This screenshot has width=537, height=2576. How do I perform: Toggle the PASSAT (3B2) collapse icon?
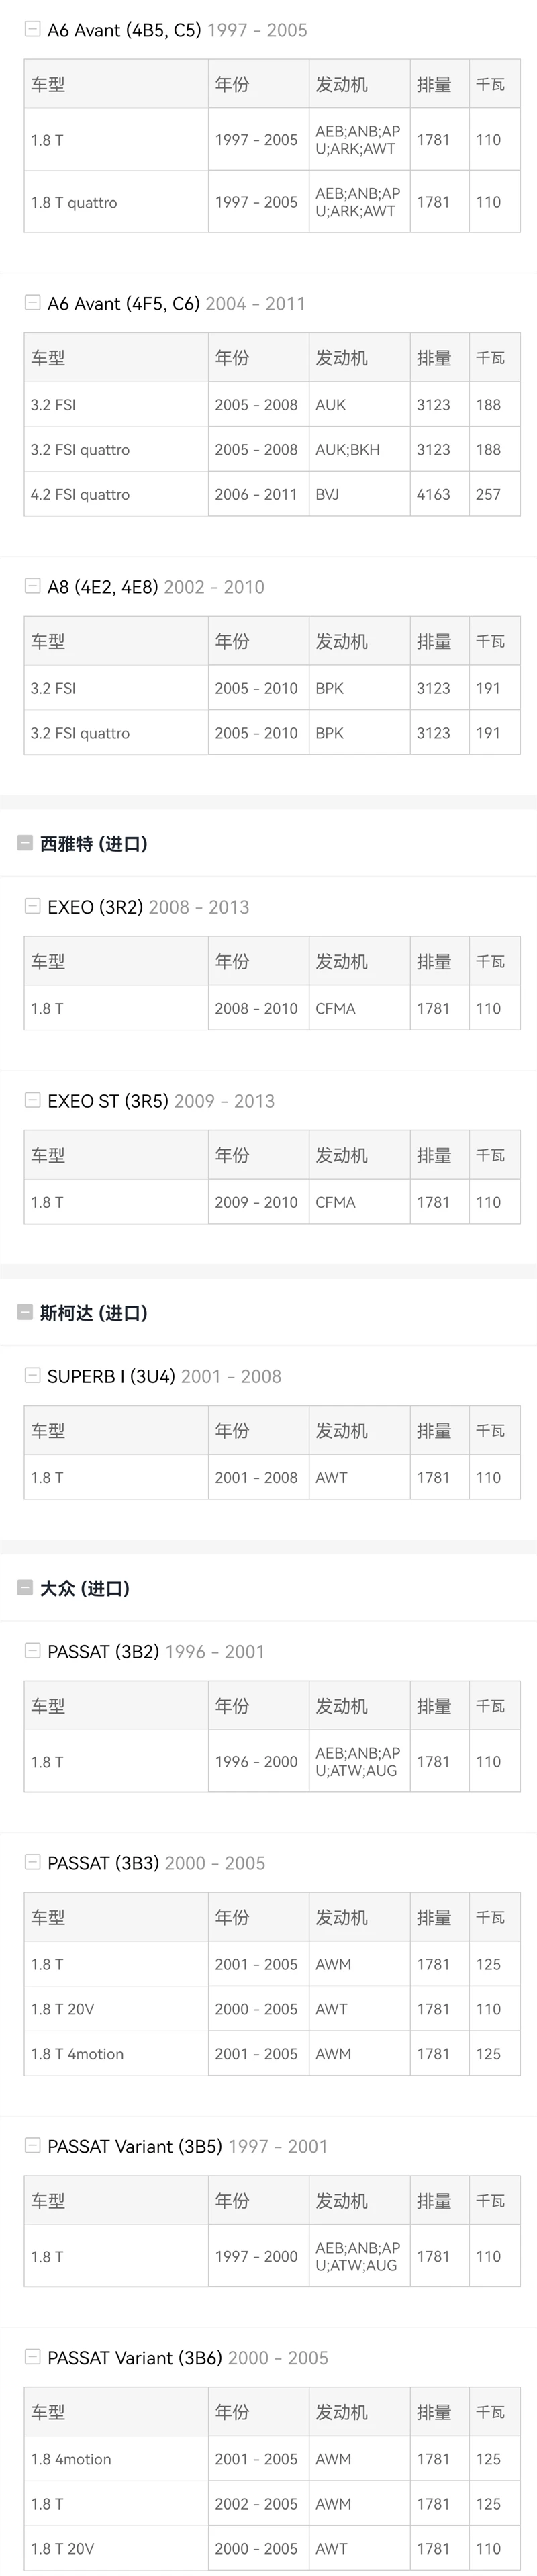32,1651
